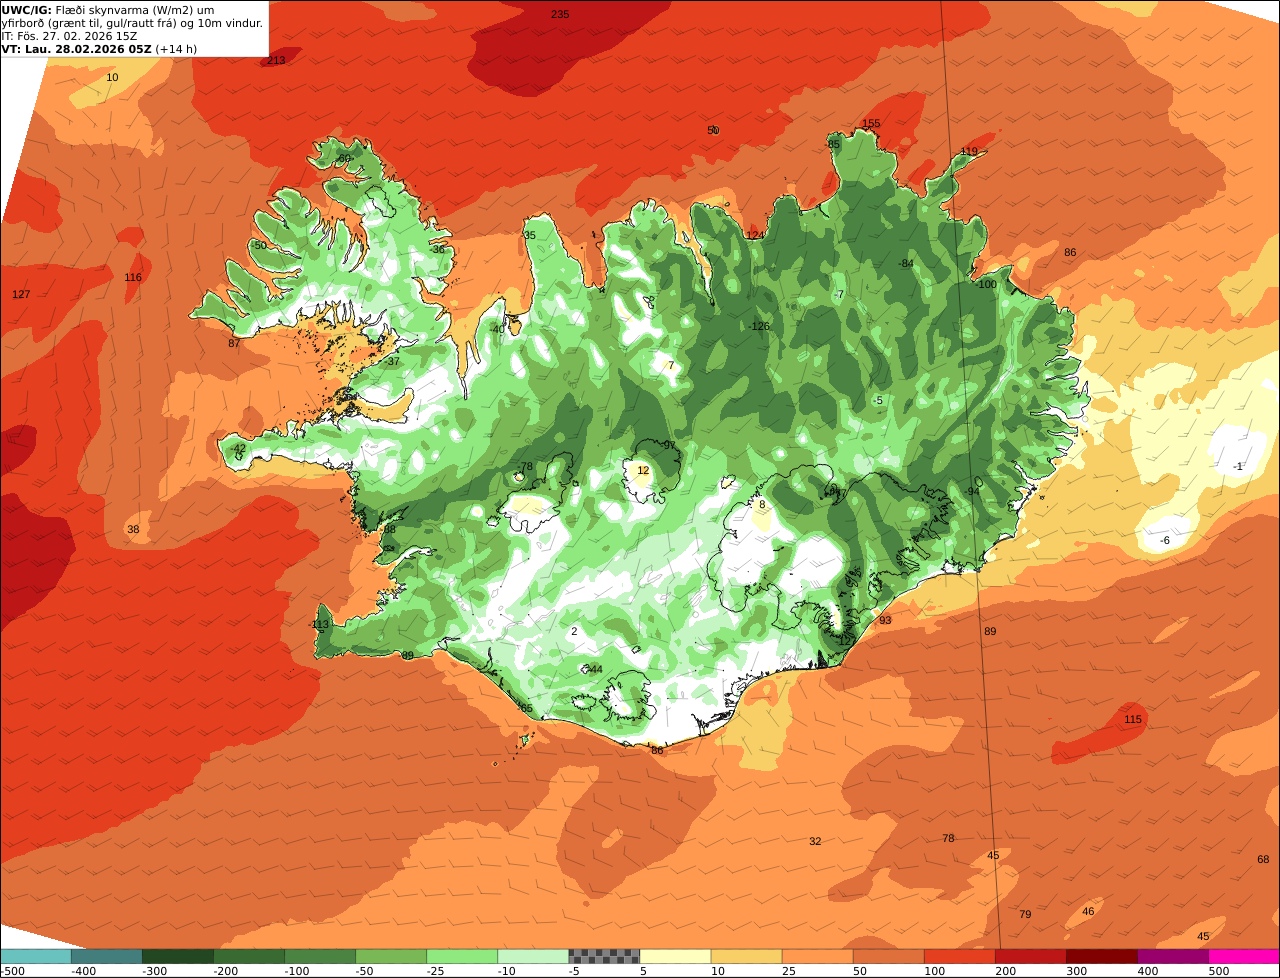Click the 'IT: Fös. 27. 02. 2026 15Z' line
The height and width of the screenshot is (978, 1280).
point(70,35)
